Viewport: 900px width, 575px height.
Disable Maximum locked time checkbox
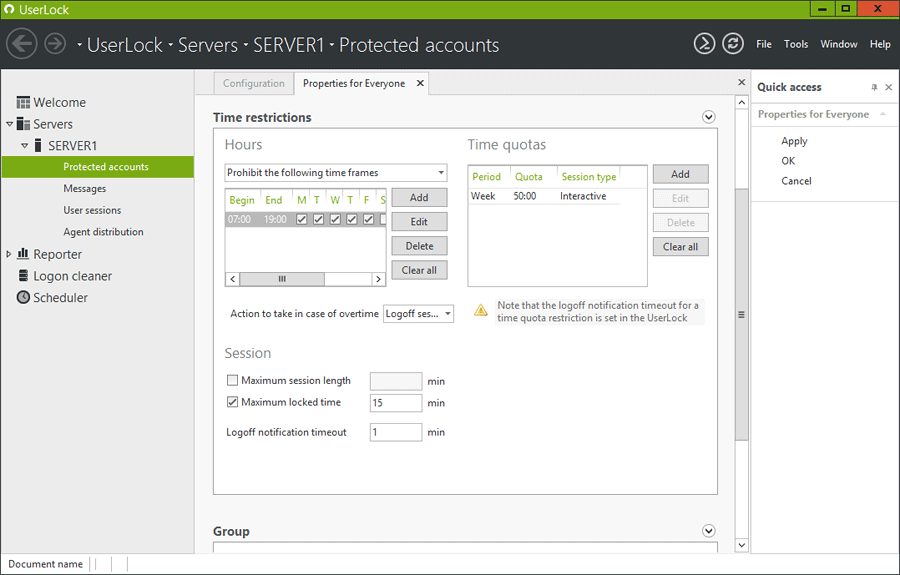232,402
